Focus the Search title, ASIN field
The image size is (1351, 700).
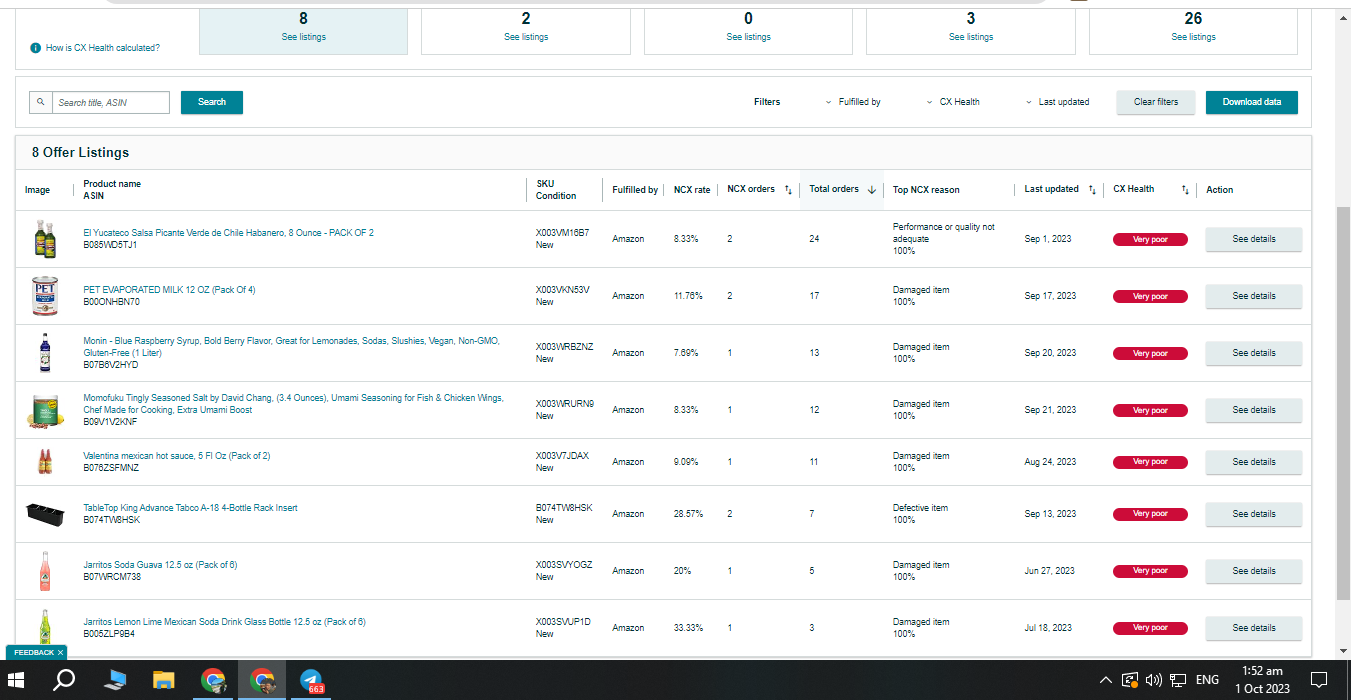[x=111, y=102]
